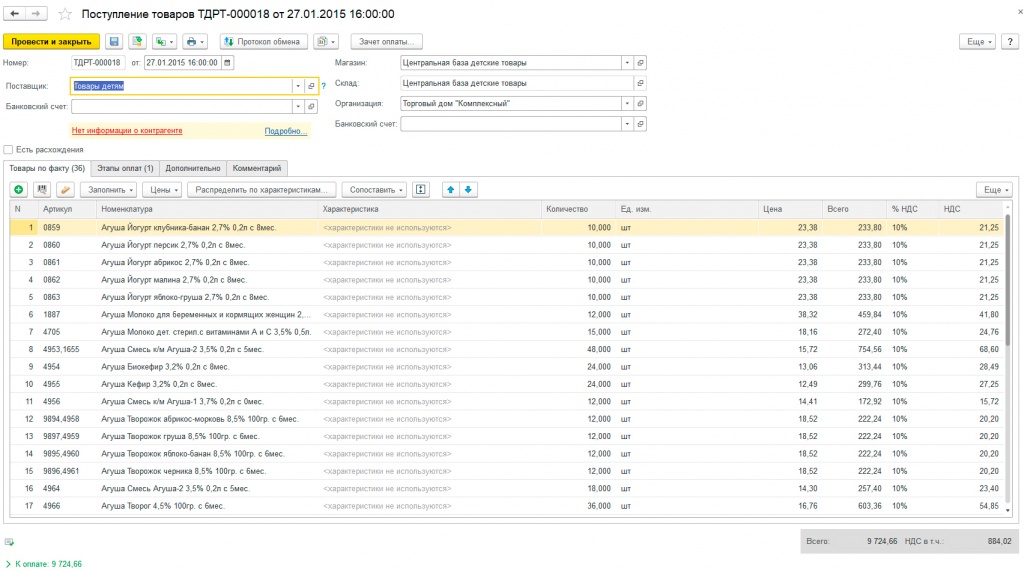Save the document with the floppy disk icon
Screen dimensions: 1024x571
tap(114, 42)
